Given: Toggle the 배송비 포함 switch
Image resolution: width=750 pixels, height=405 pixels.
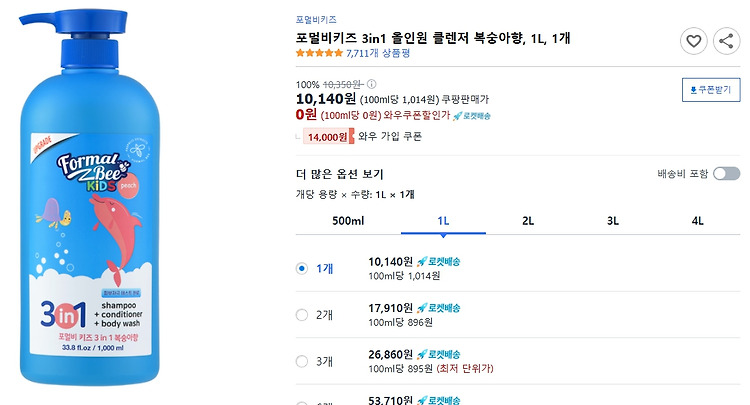Looking at the screenshot, I should click(726, 174).
